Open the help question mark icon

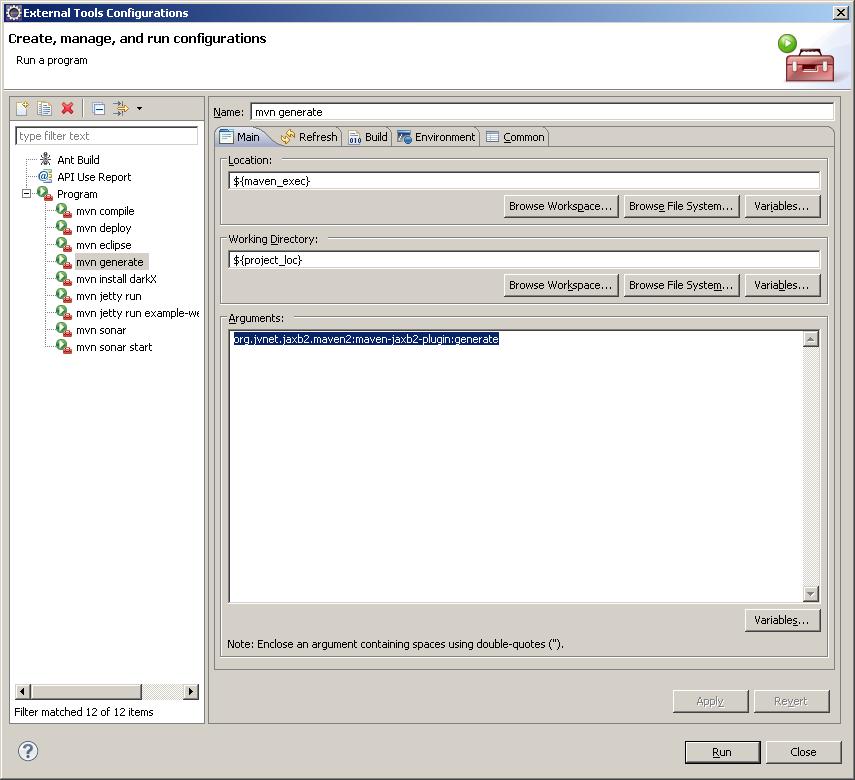click(x=28, y=751)
